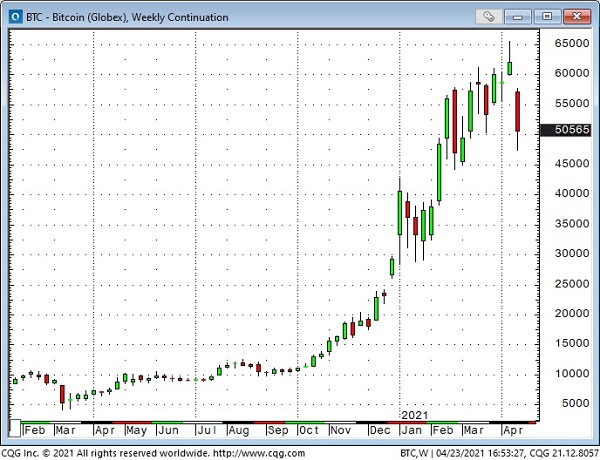This screenshot has width=600, height=460.
Task: Click the Apr 2020 label on time axis
Action: 104,431
